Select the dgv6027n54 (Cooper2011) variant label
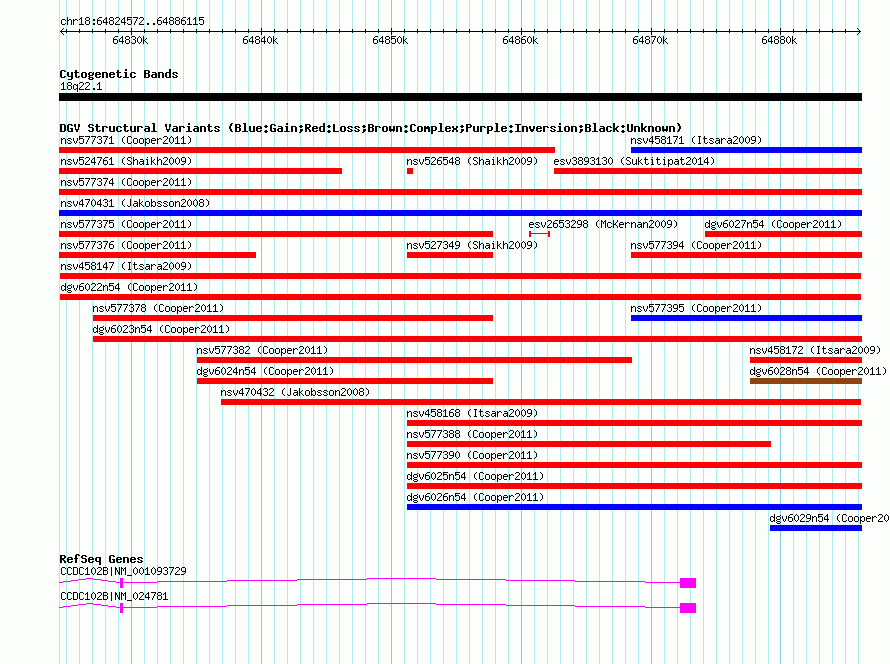890x664 pixels. pos(773,224)
